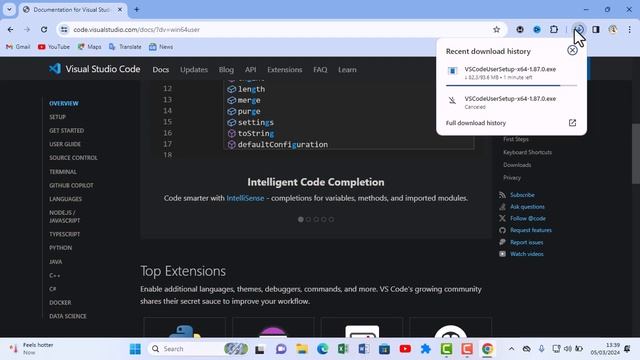The height and width of the screenshot is (360, 640).
Task: Open Languages in the sidebar
Action: point(66,199)
